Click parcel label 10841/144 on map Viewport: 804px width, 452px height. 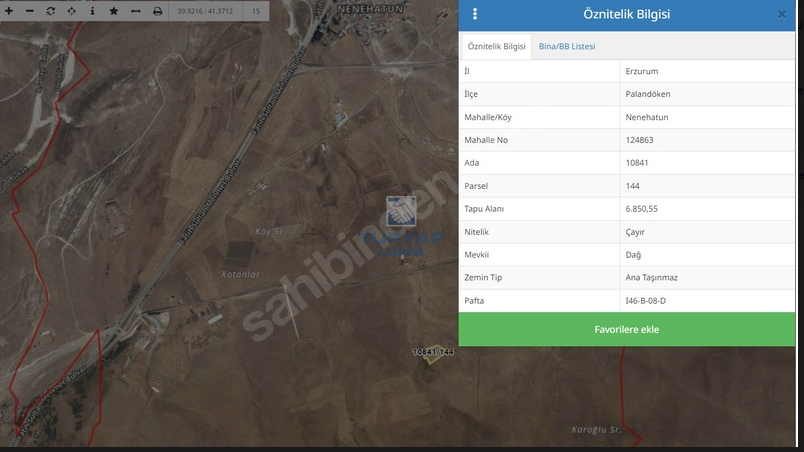tap(433, 352)
